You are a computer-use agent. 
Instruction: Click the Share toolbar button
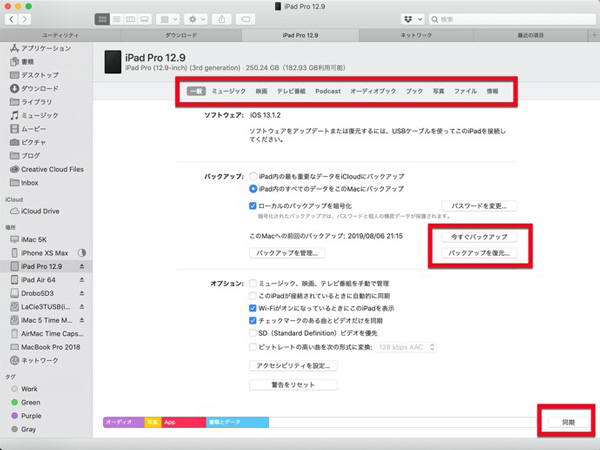click(x=222, y=19)
